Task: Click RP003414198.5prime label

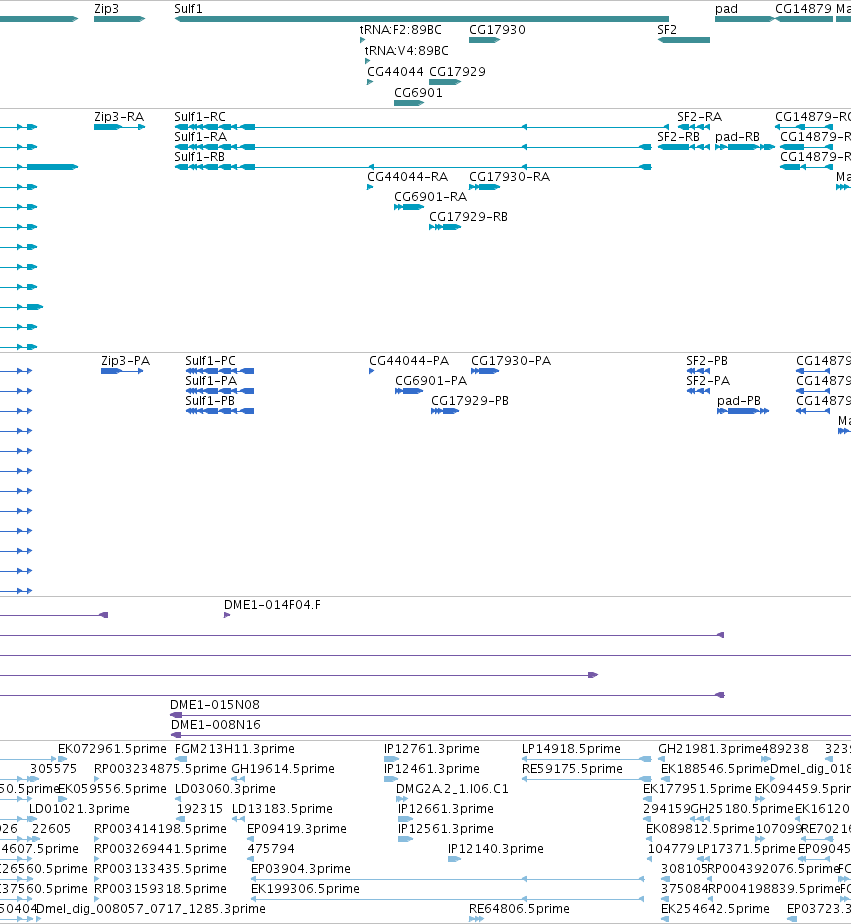Action: pyautogui.click(x=160, y=829)
